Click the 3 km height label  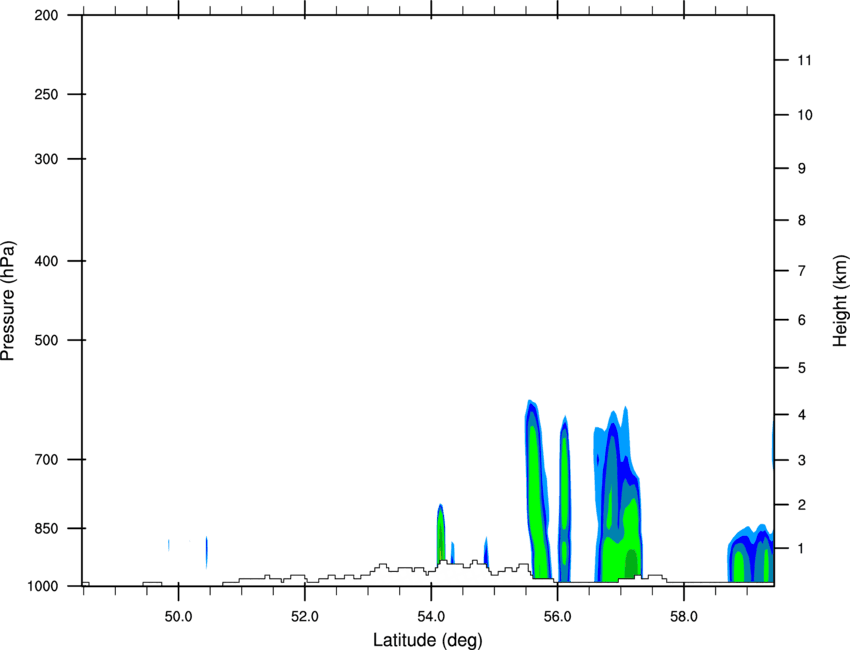pyautogui.click(x=802, y=460)
